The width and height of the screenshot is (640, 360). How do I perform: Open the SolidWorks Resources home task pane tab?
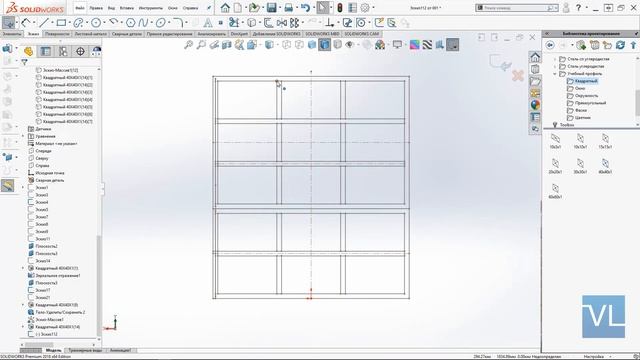(x=535, y=57)
